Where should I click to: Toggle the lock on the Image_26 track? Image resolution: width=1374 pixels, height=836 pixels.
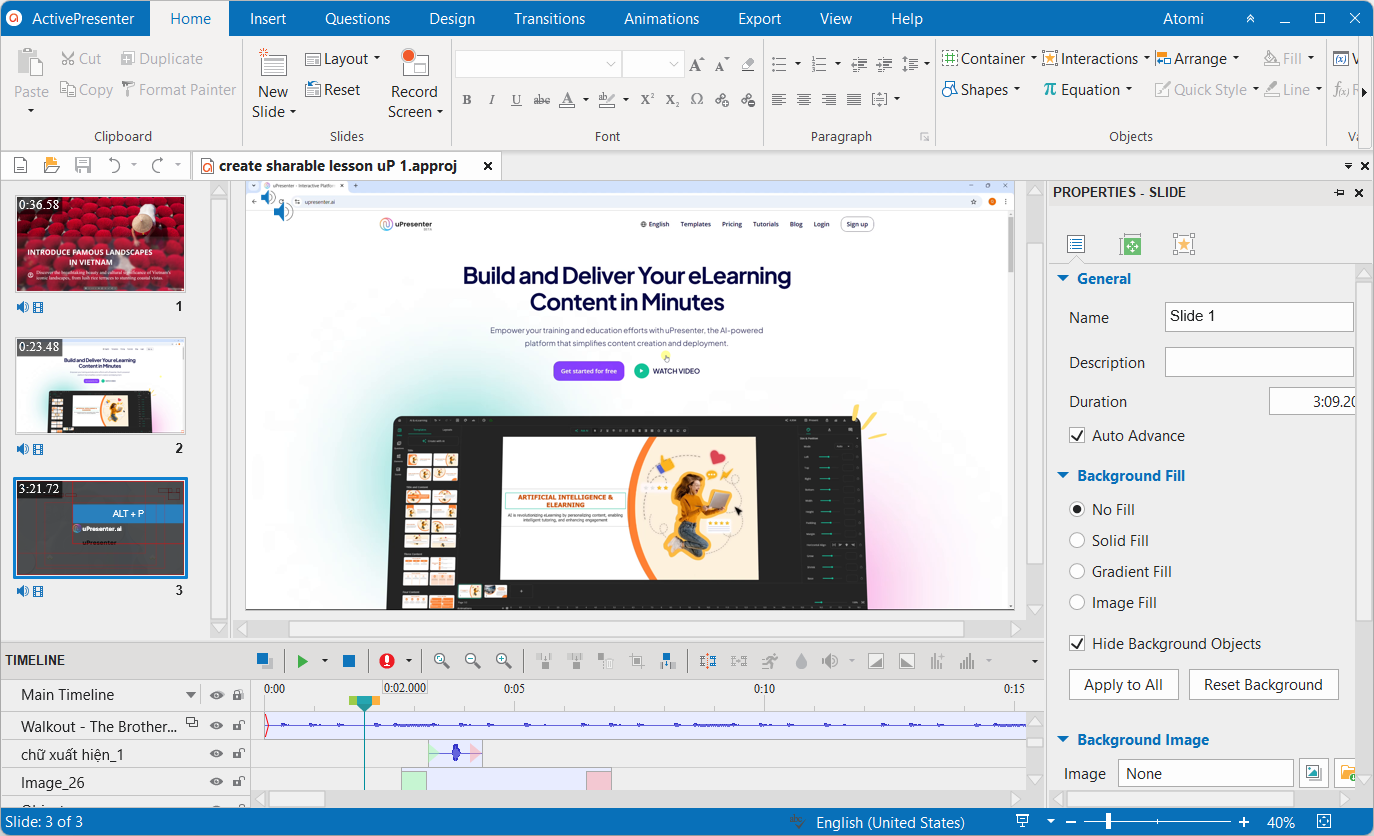[x=238, y=782]
